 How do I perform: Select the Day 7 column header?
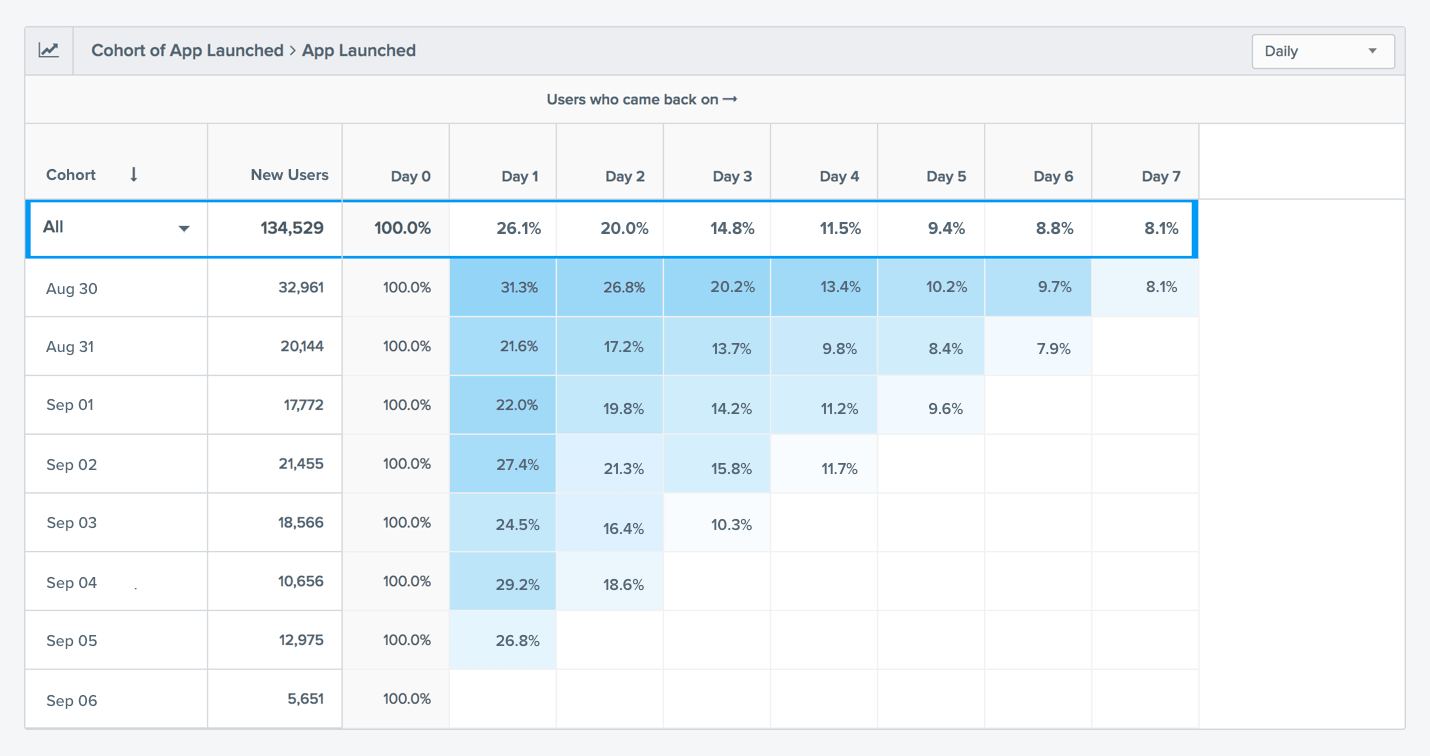pos(1160,176)
